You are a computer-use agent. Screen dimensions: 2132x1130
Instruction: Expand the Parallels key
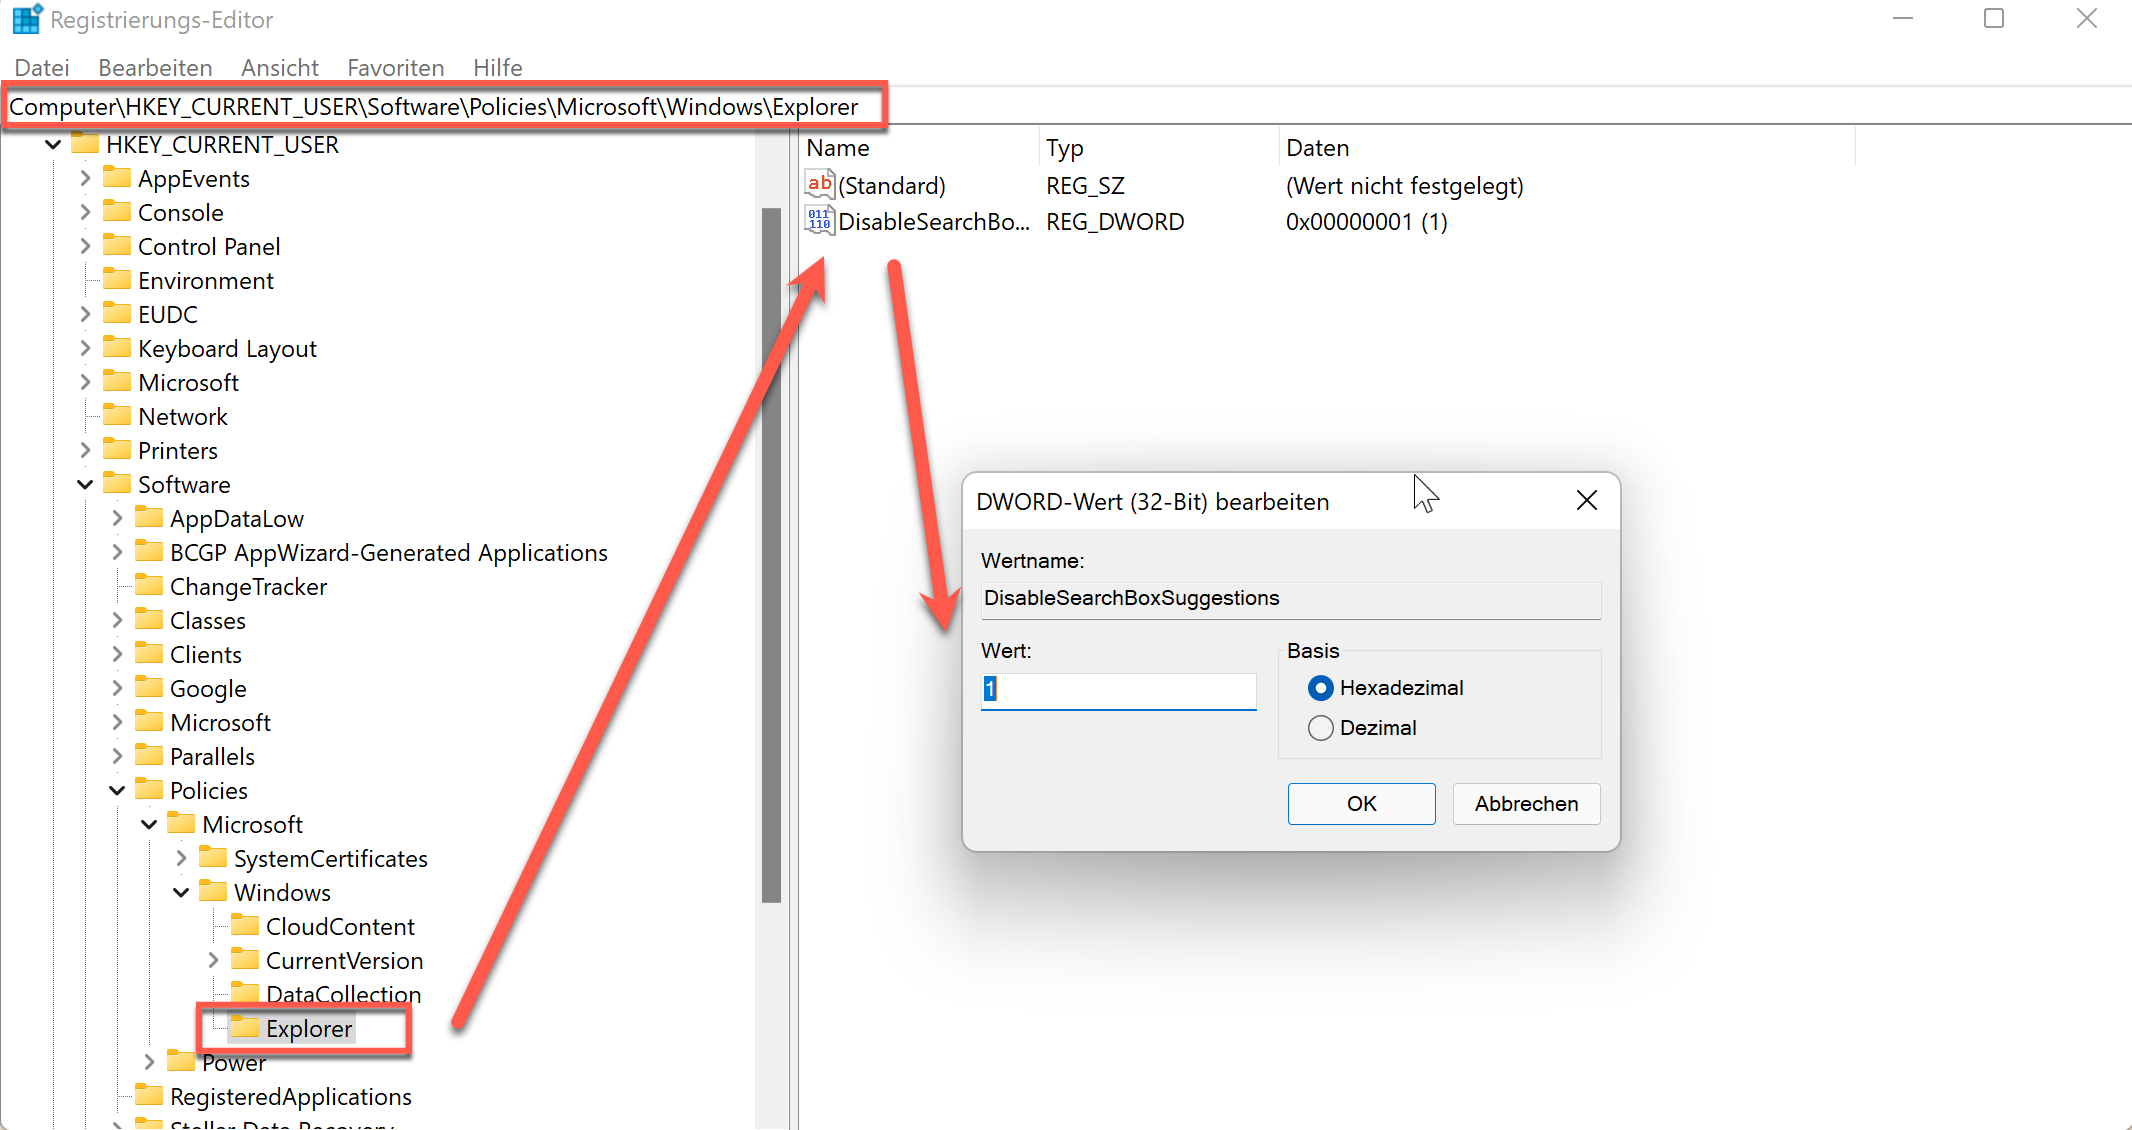click(117, 757)
